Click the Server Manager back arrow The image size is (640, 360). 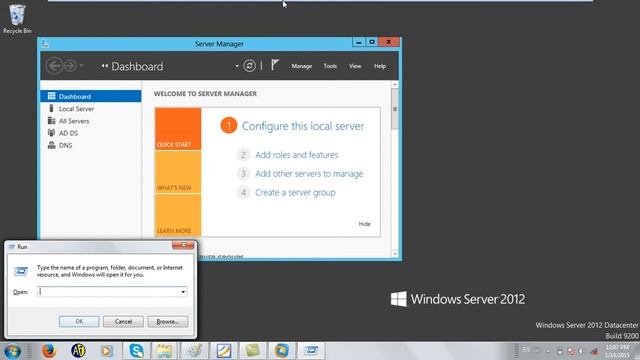(54, 66)
